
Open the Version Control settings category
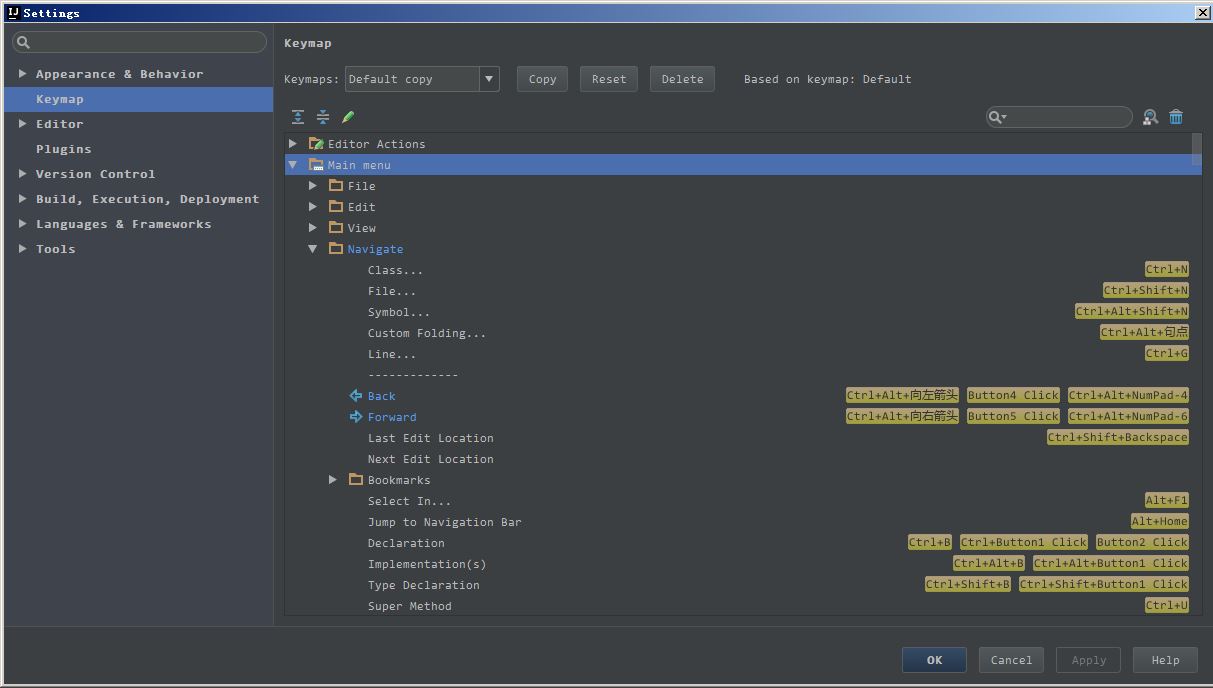[x=95, y=174]
